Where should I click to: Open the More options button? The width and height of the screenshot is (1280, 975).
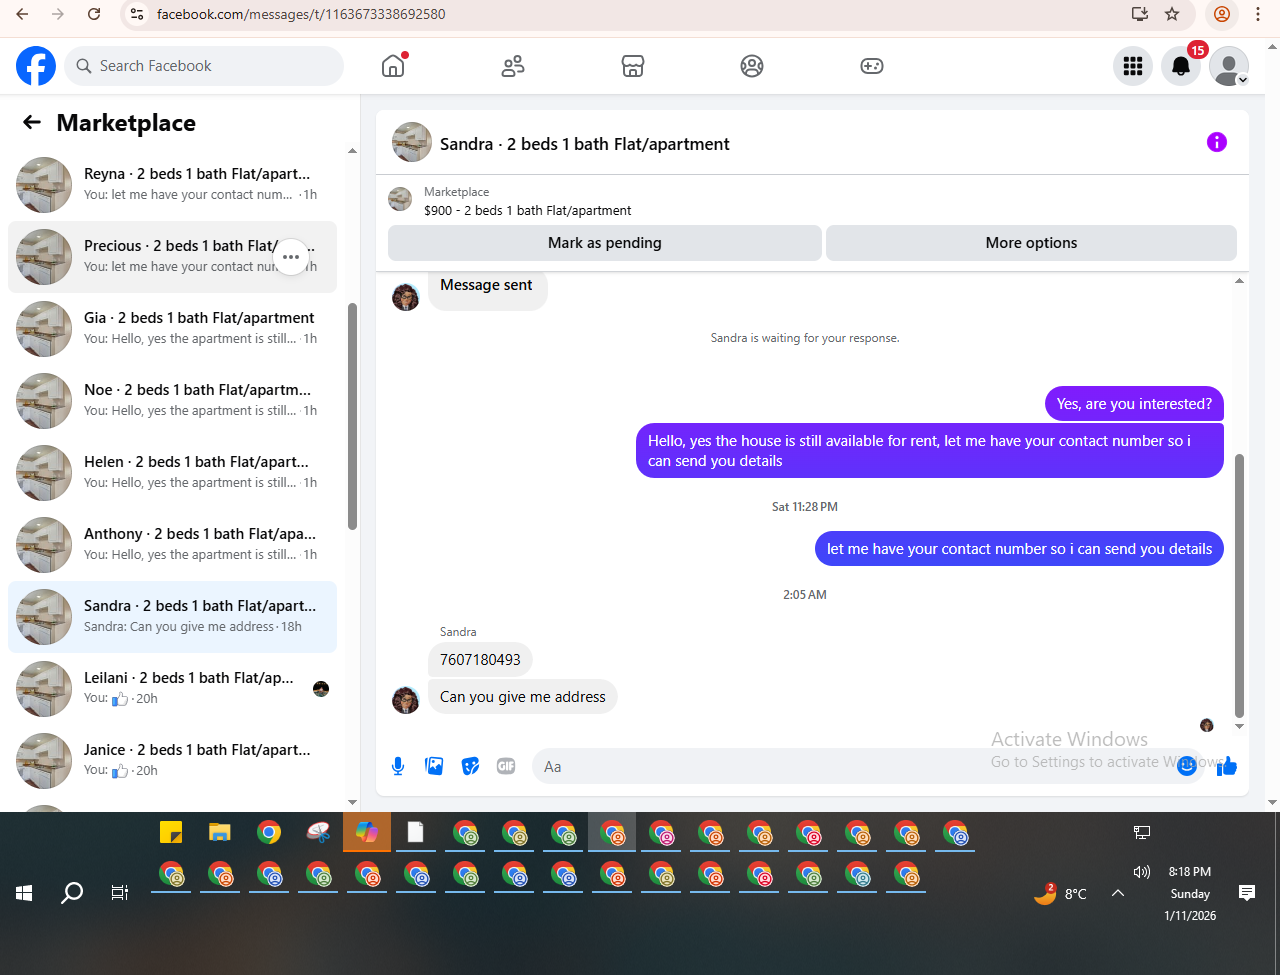[1031, 243]
